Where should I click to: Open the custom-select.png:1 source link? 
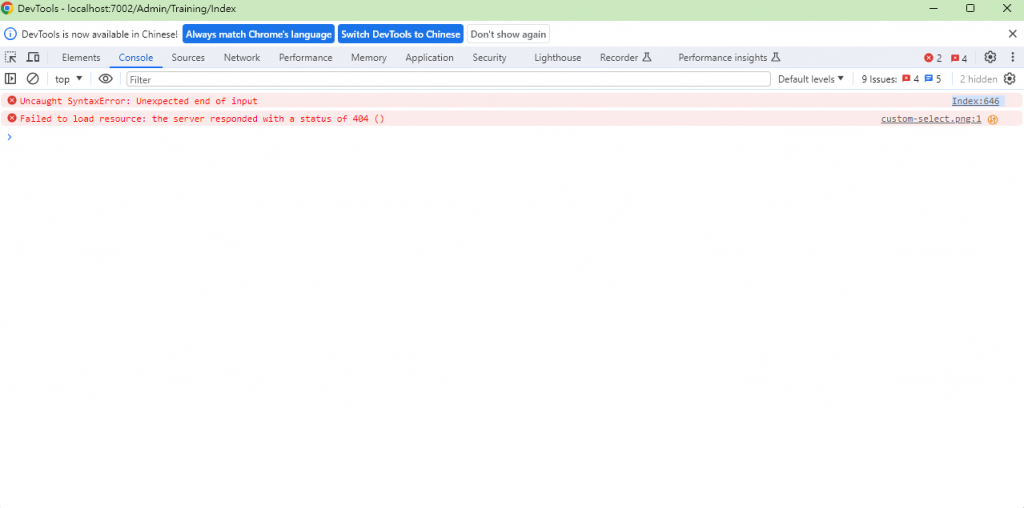click(x=931, y=119)
